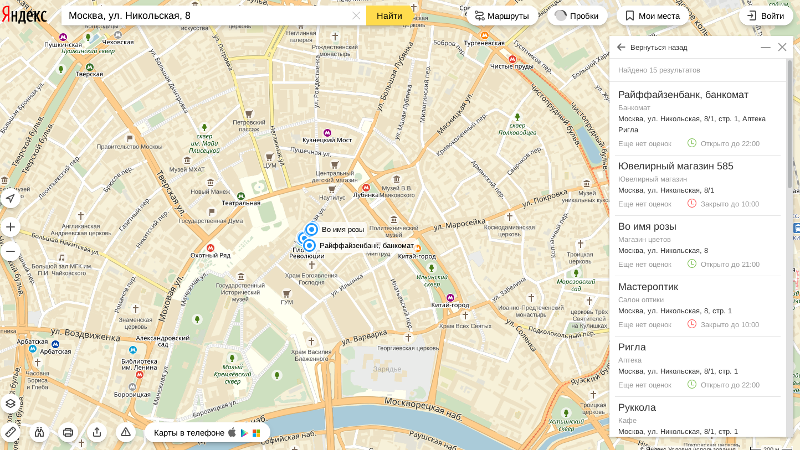800x450 pixels.
Task: Toggle the Пробки traffic layer
Action: coord(577,16)
